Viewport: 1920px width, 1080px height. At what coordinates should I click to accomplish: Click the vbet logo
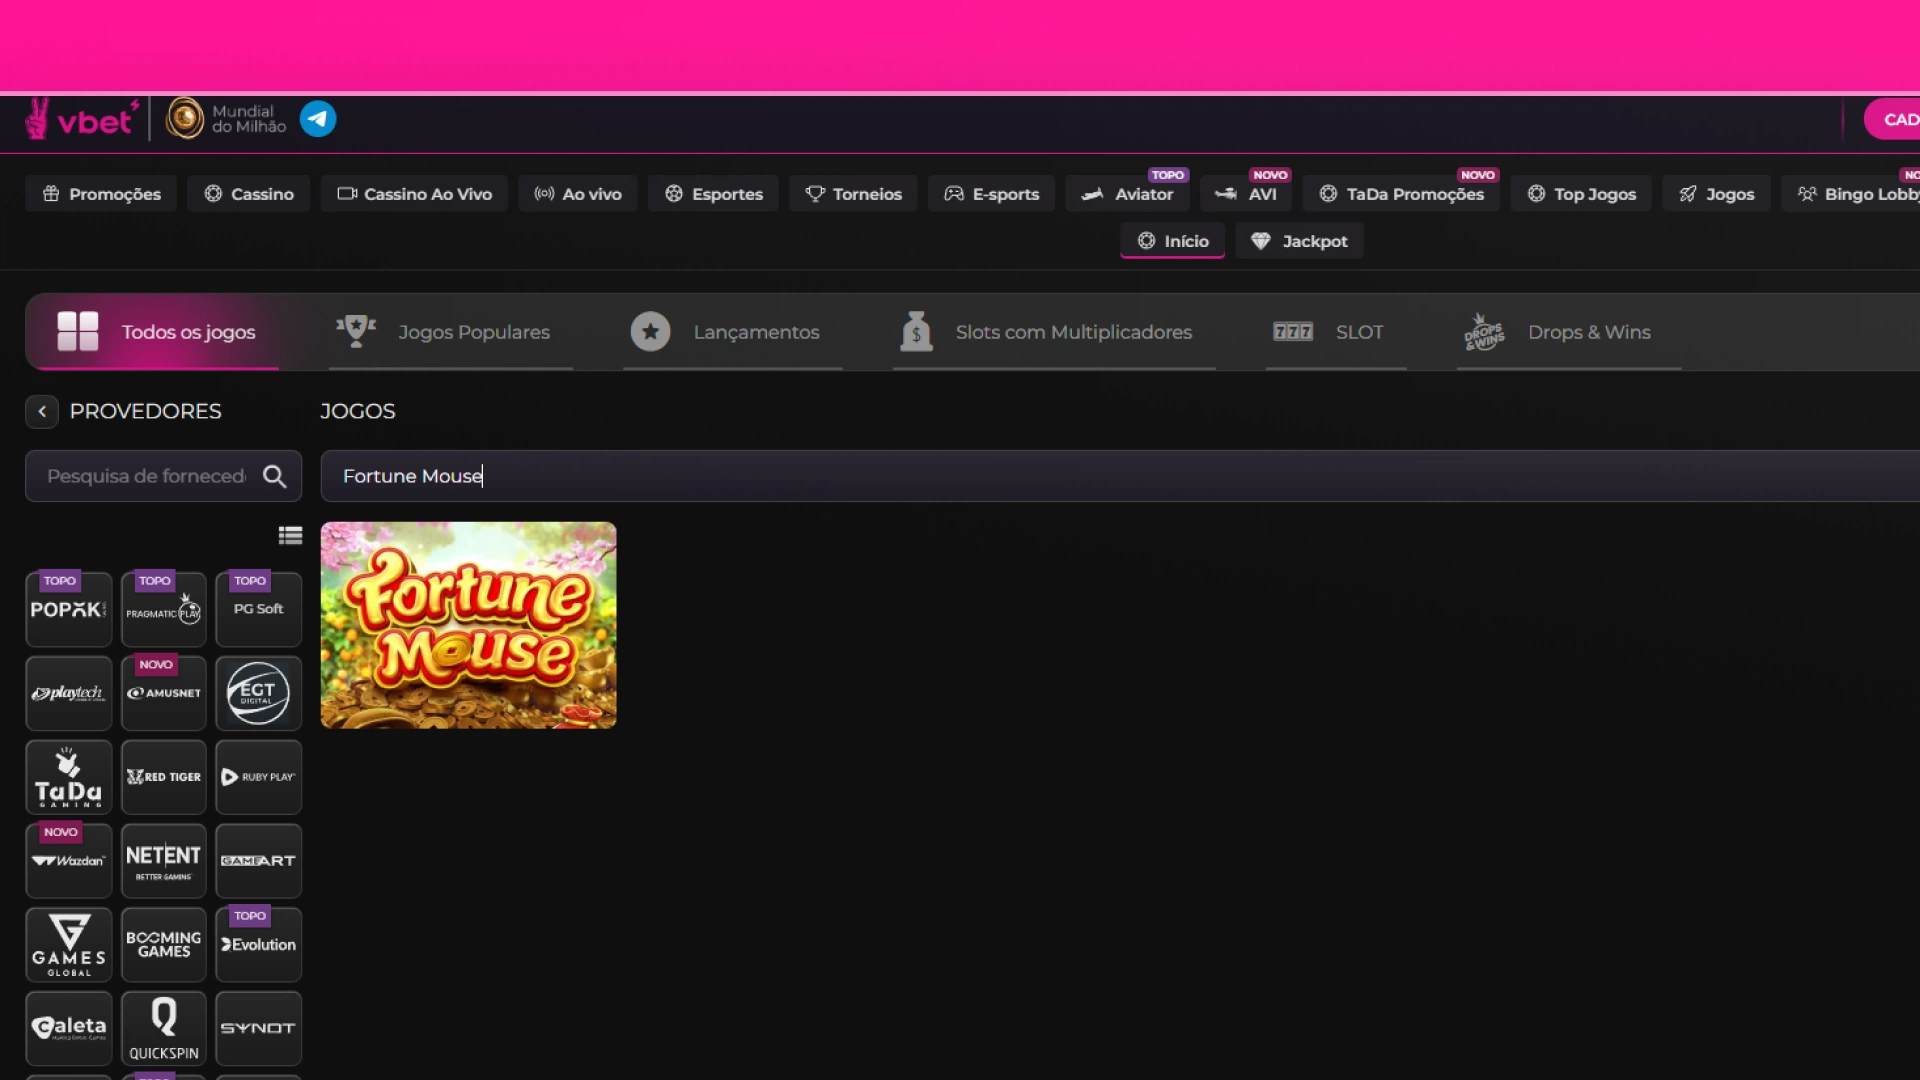[x=82, y=119]
